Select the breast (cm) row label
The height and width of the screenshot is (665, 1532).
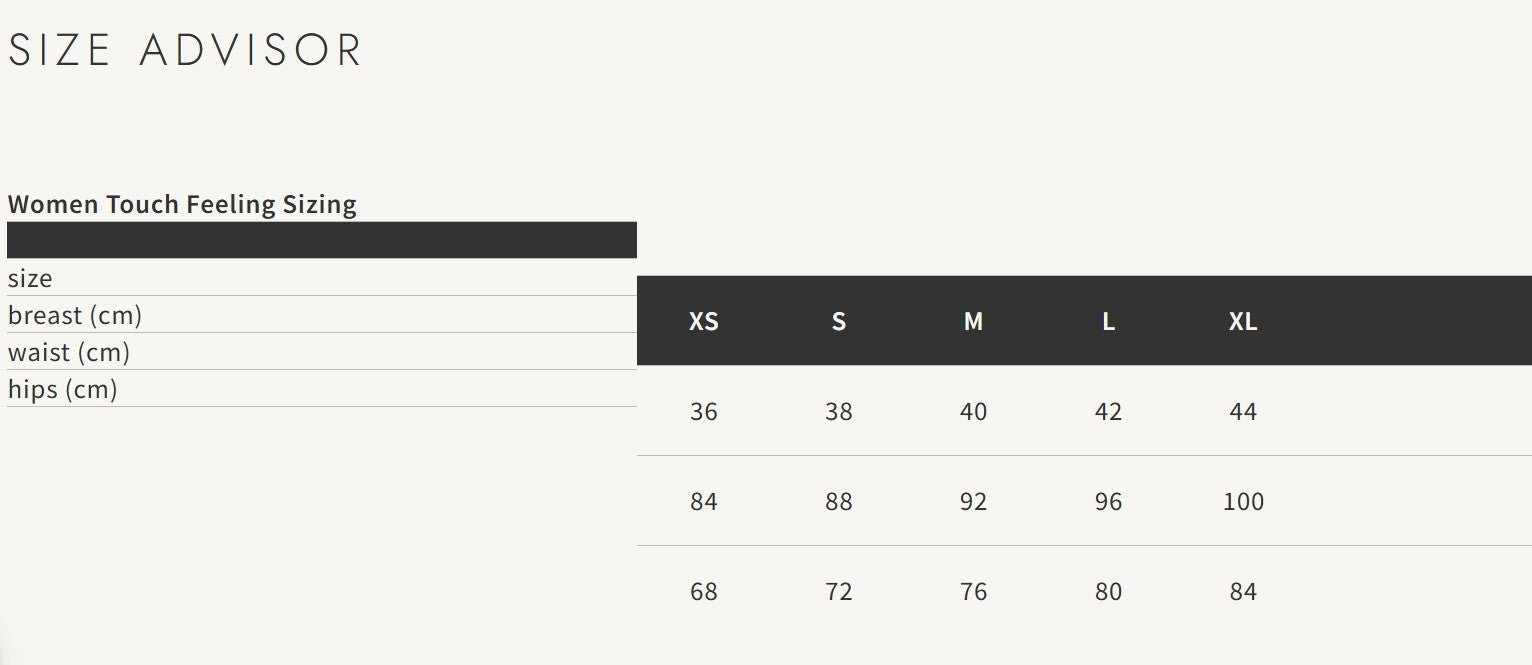pyautogui.click(x=75, y=315)
